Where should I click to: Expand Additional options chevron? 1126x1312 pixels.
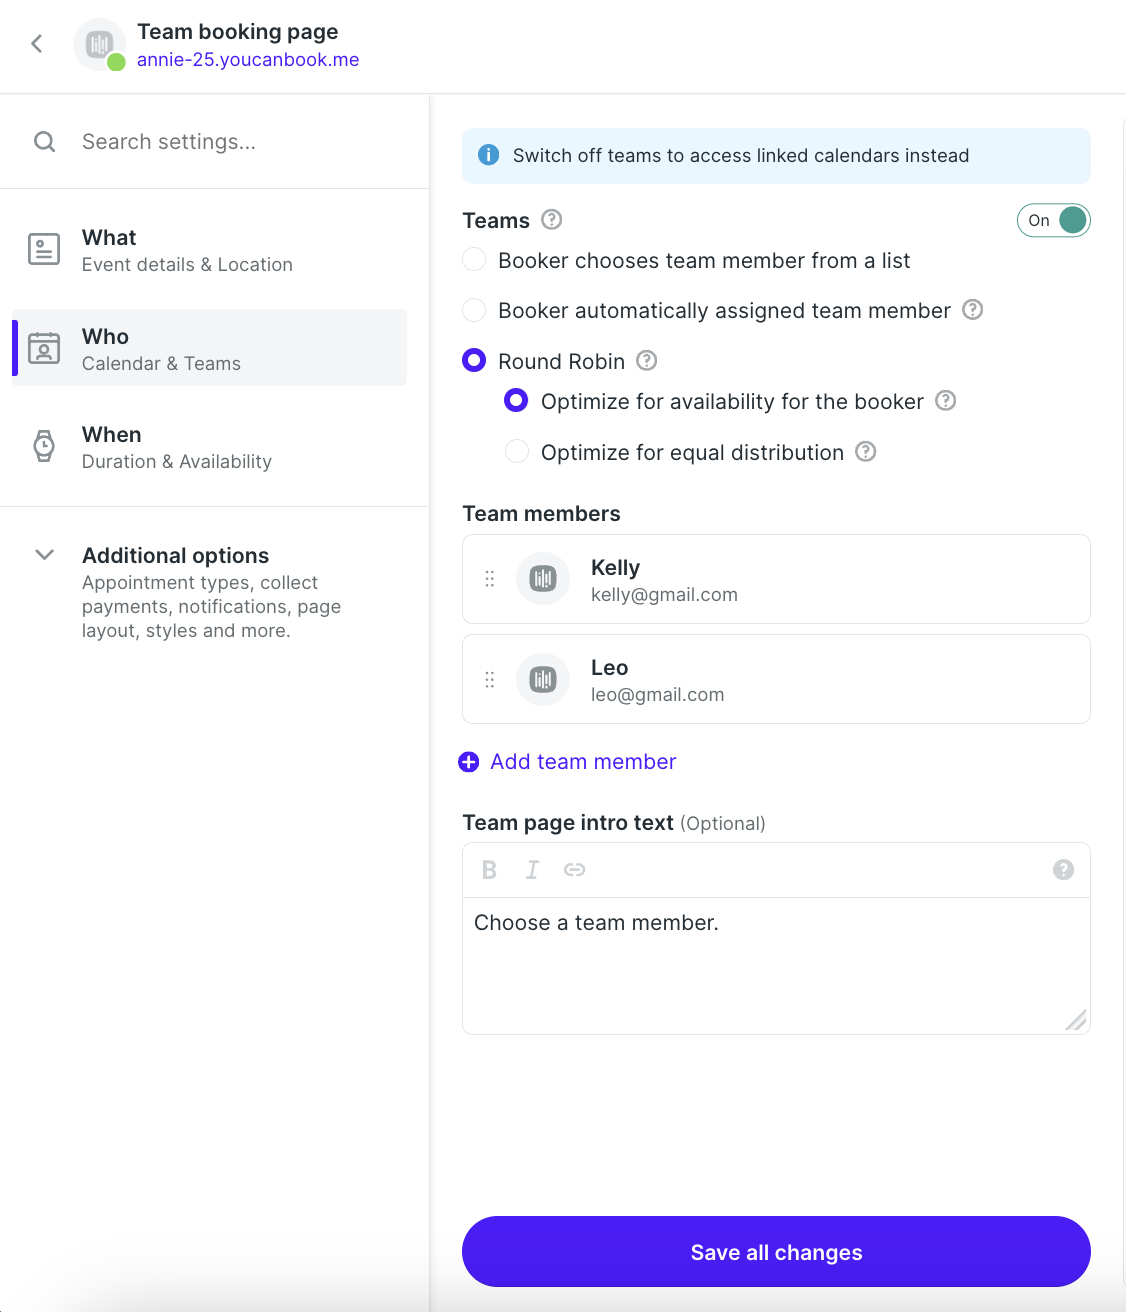(44, 555)
